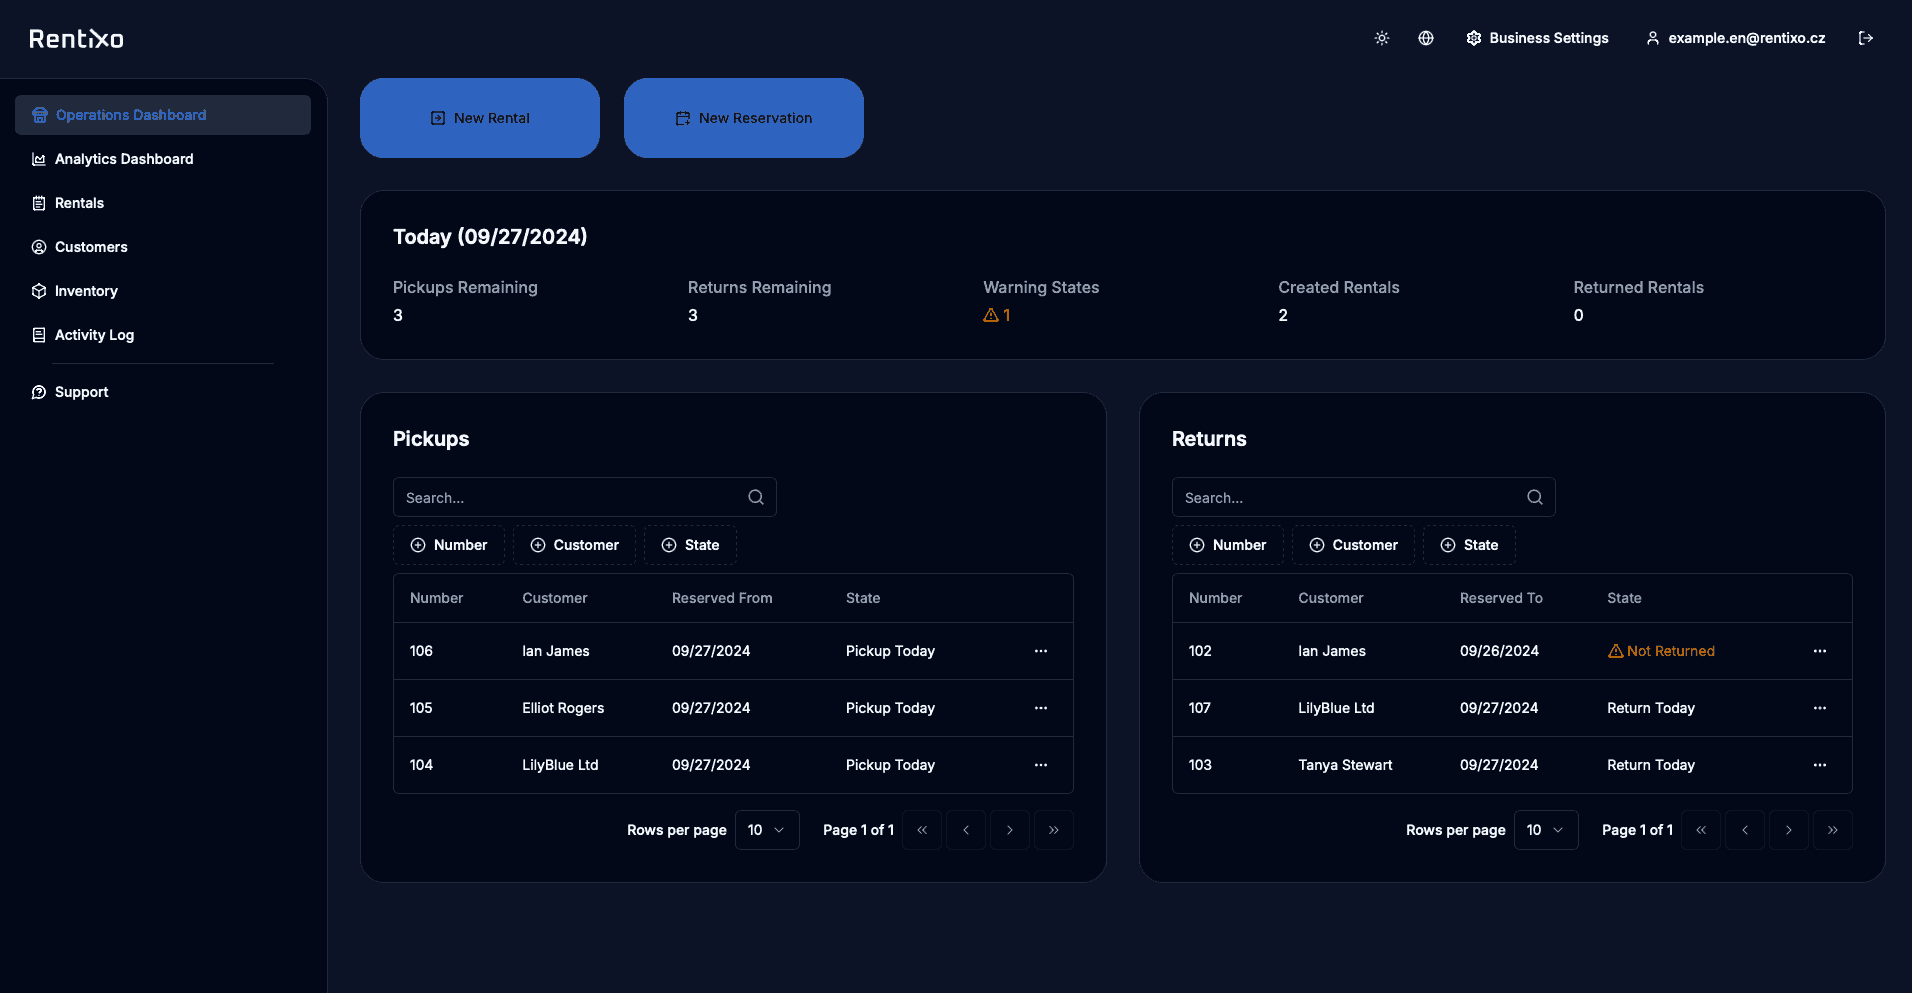Open the Rentals section from the sidebar
The height and width of the screenshot is (993, 1912).
pyautogui.click(x=79, y=203)
